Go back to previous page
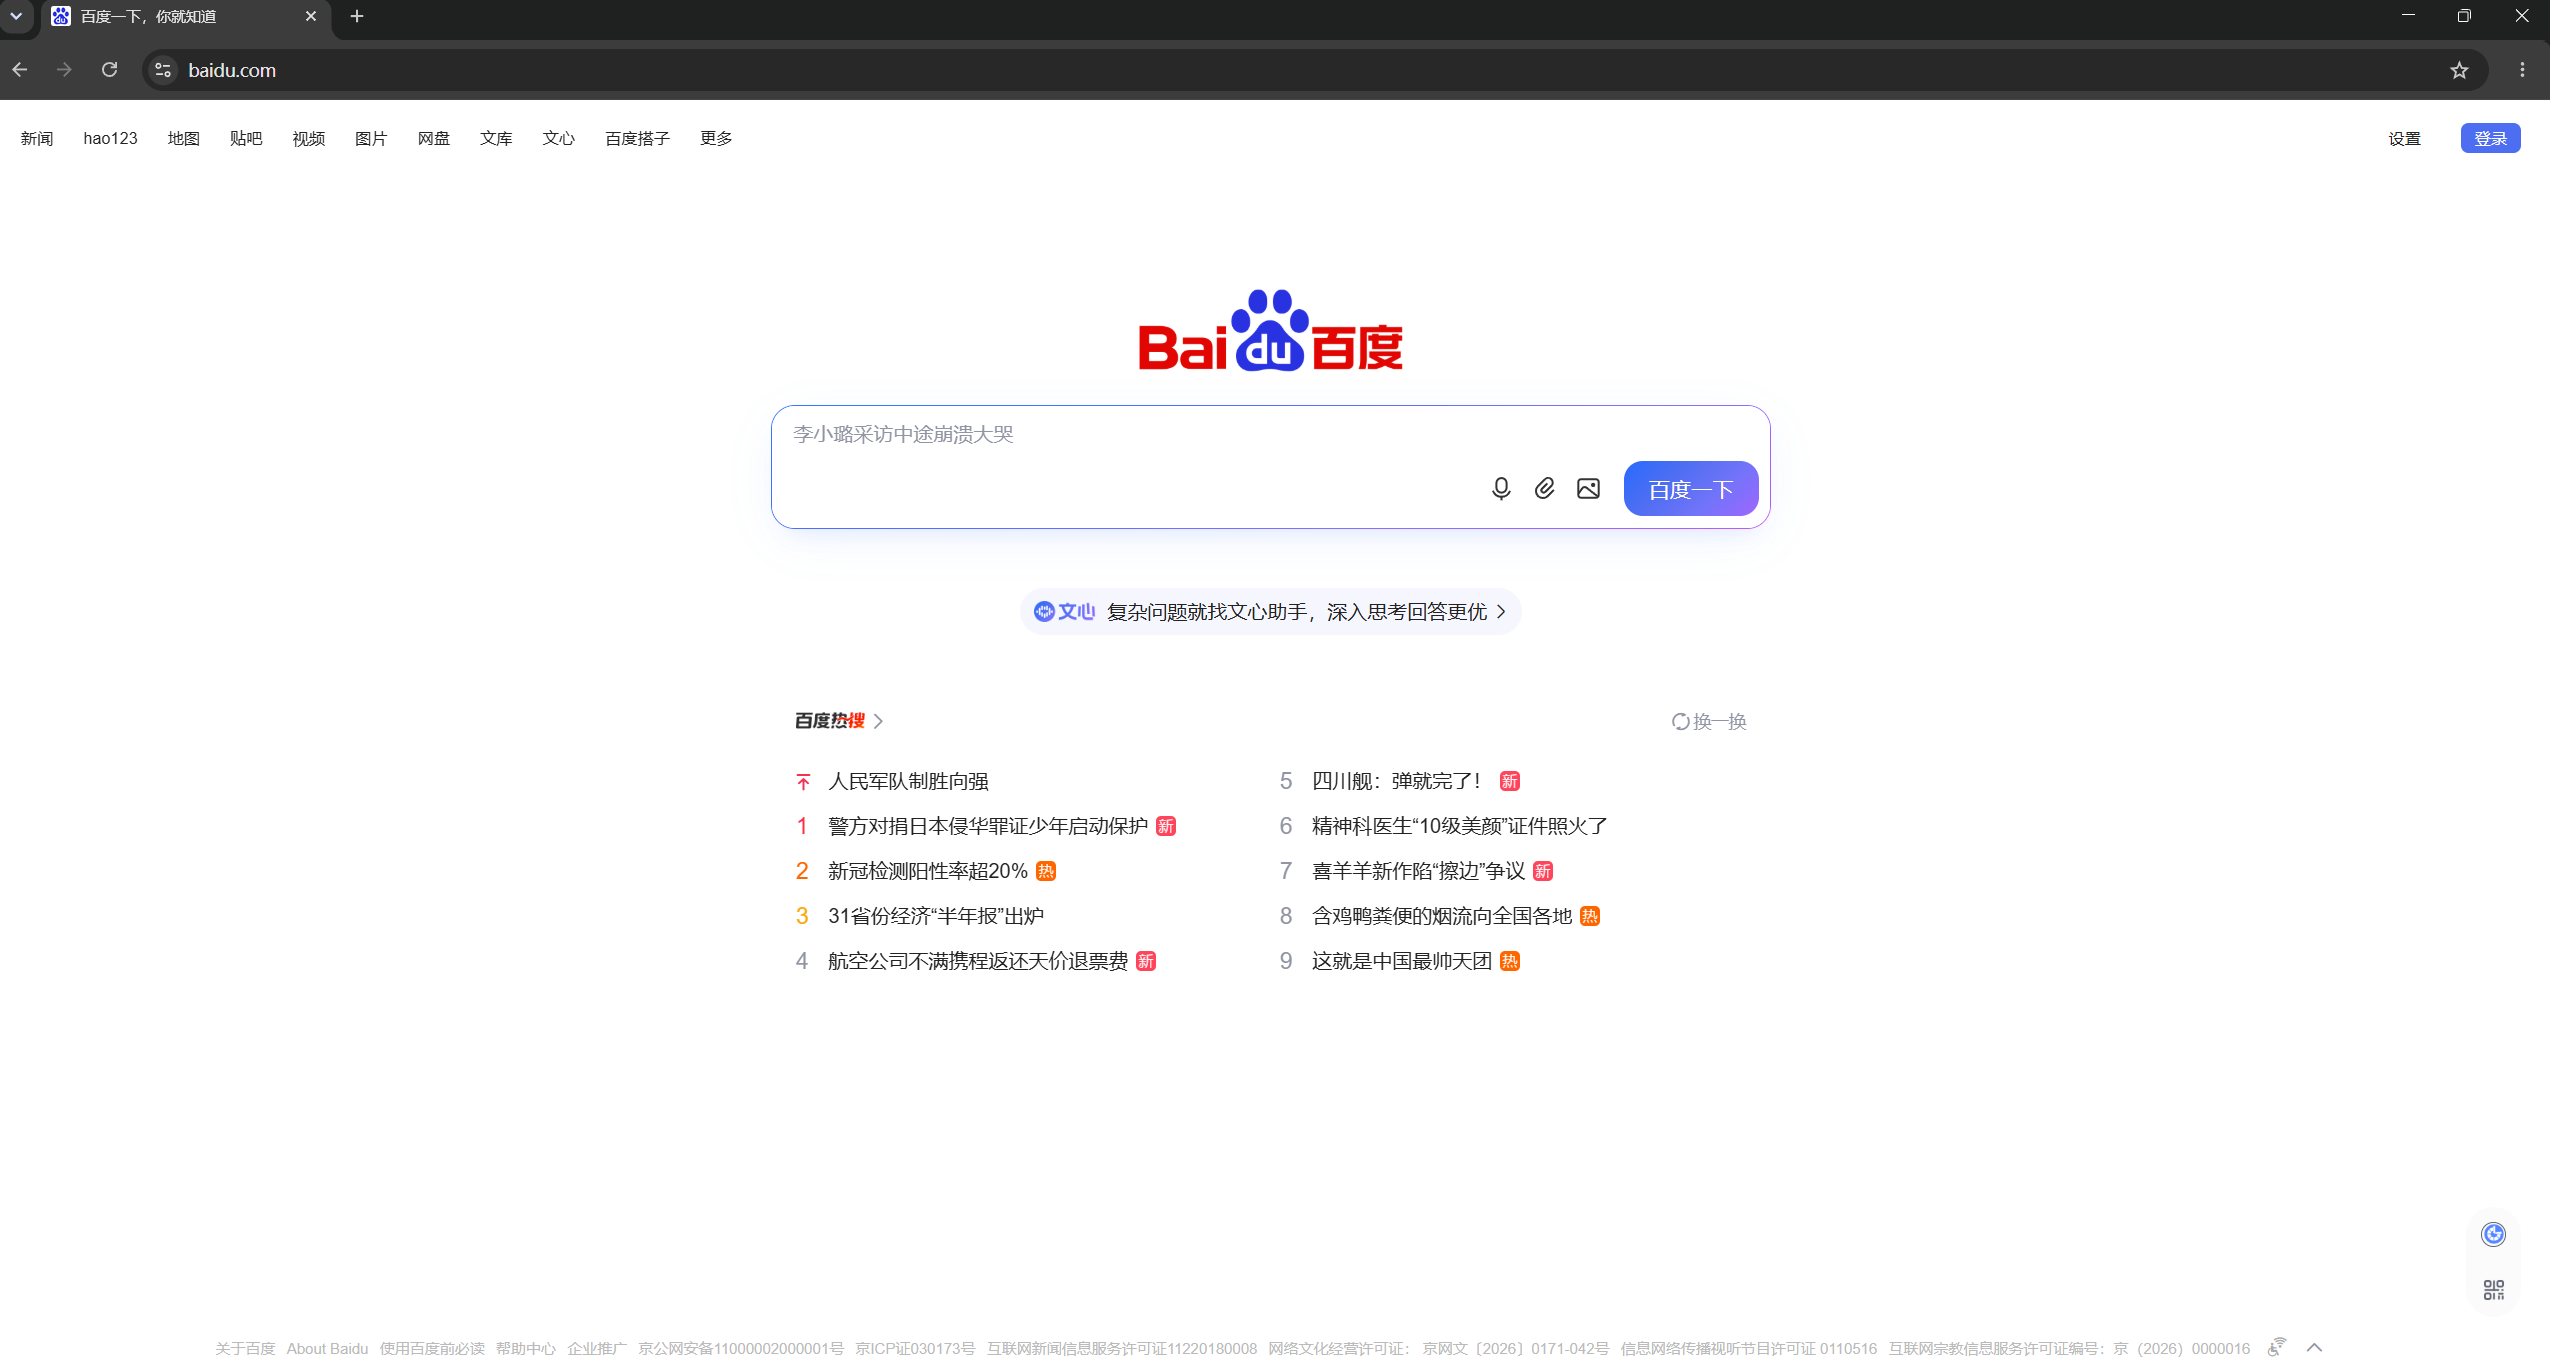Image resolution: width=2550 pixels, height=1366 pixels. pos(20,70)
